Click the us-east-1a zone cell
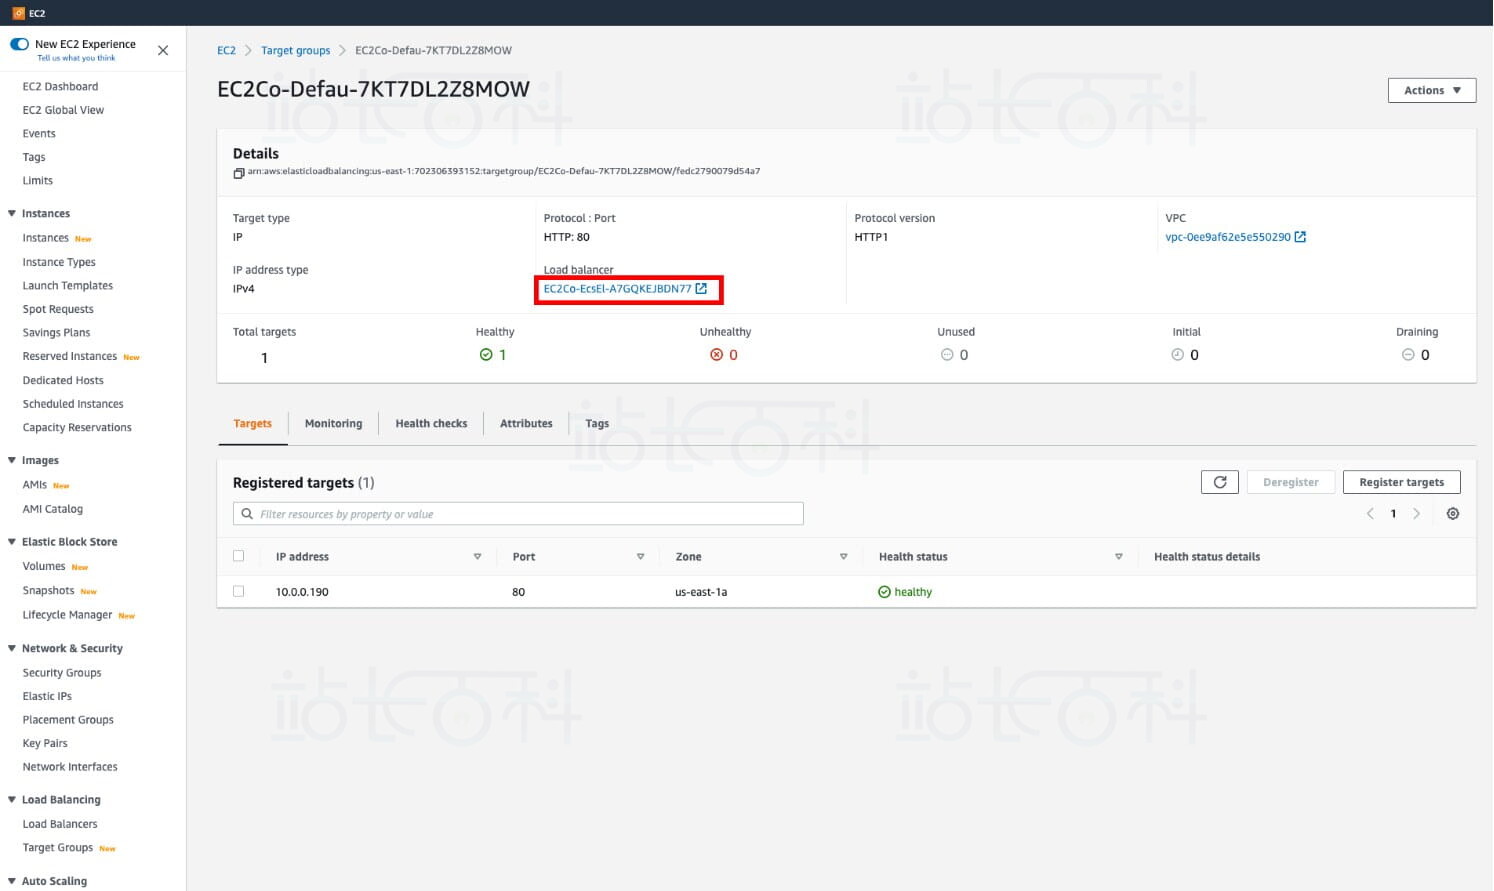The height and width of the screenshot is (891, 1494). pyautogui.click(x=701, y=592)
